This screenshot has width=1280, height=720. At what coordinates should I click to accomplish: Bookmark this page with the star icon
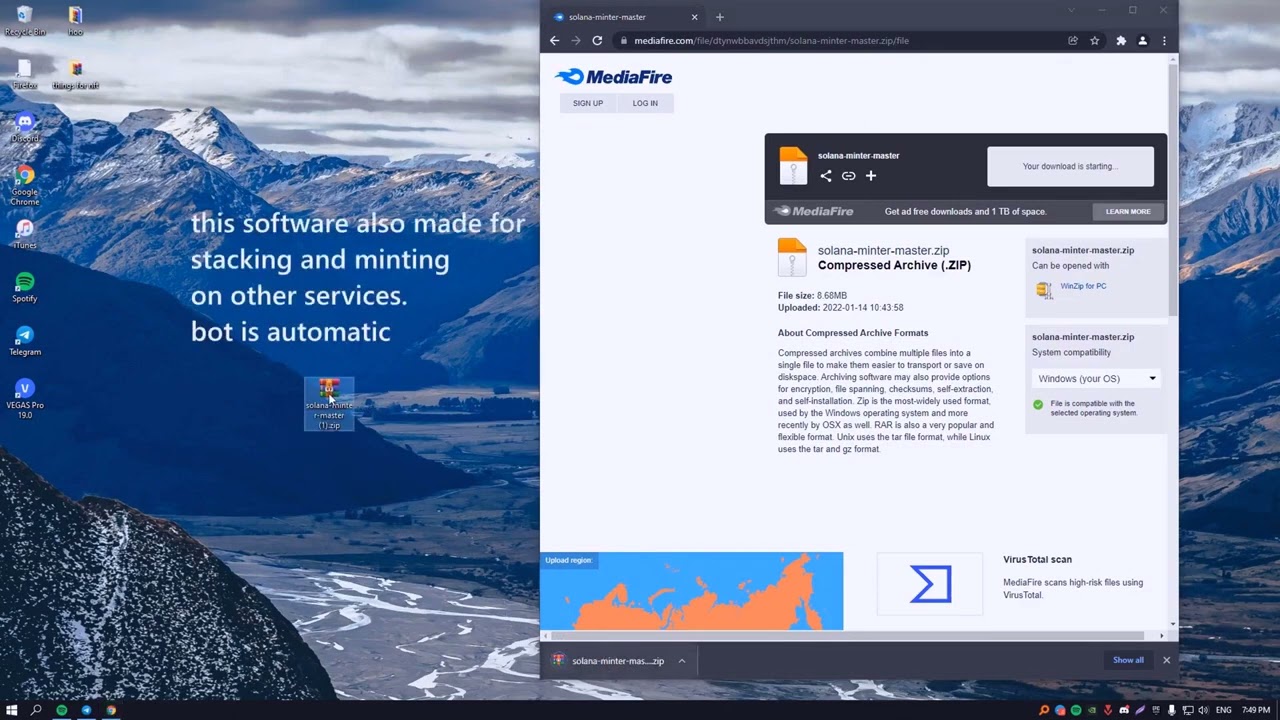tap(1095, 41)
